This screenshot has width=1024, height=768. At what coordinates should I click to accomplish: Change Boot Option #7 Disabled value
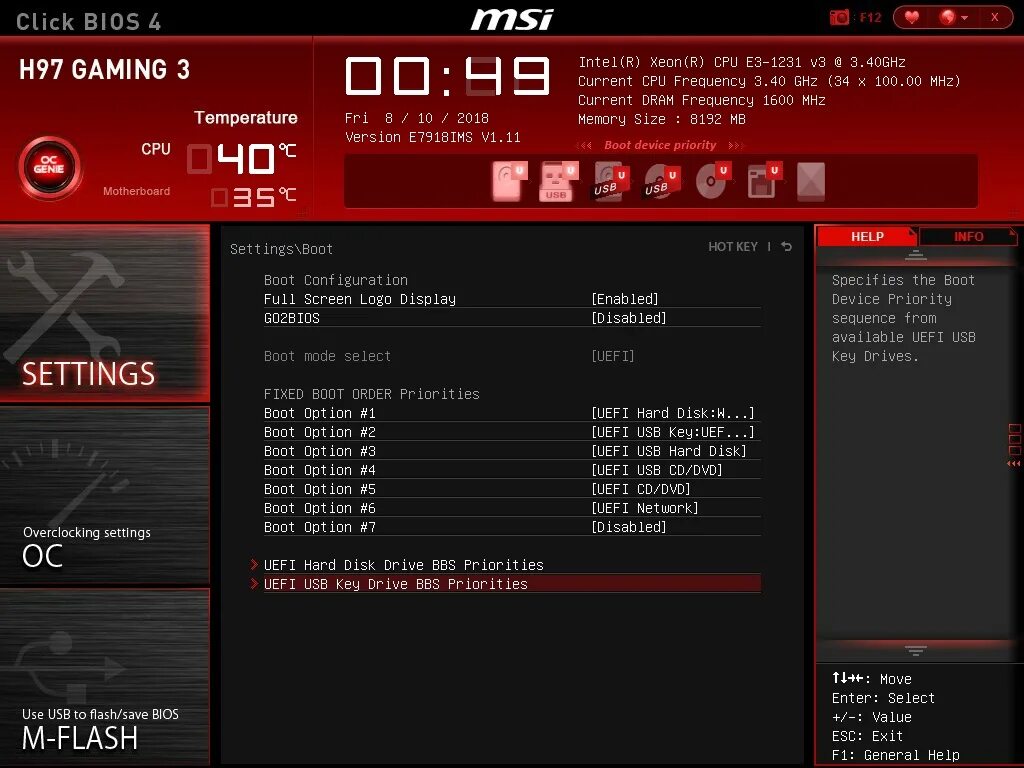629,527
